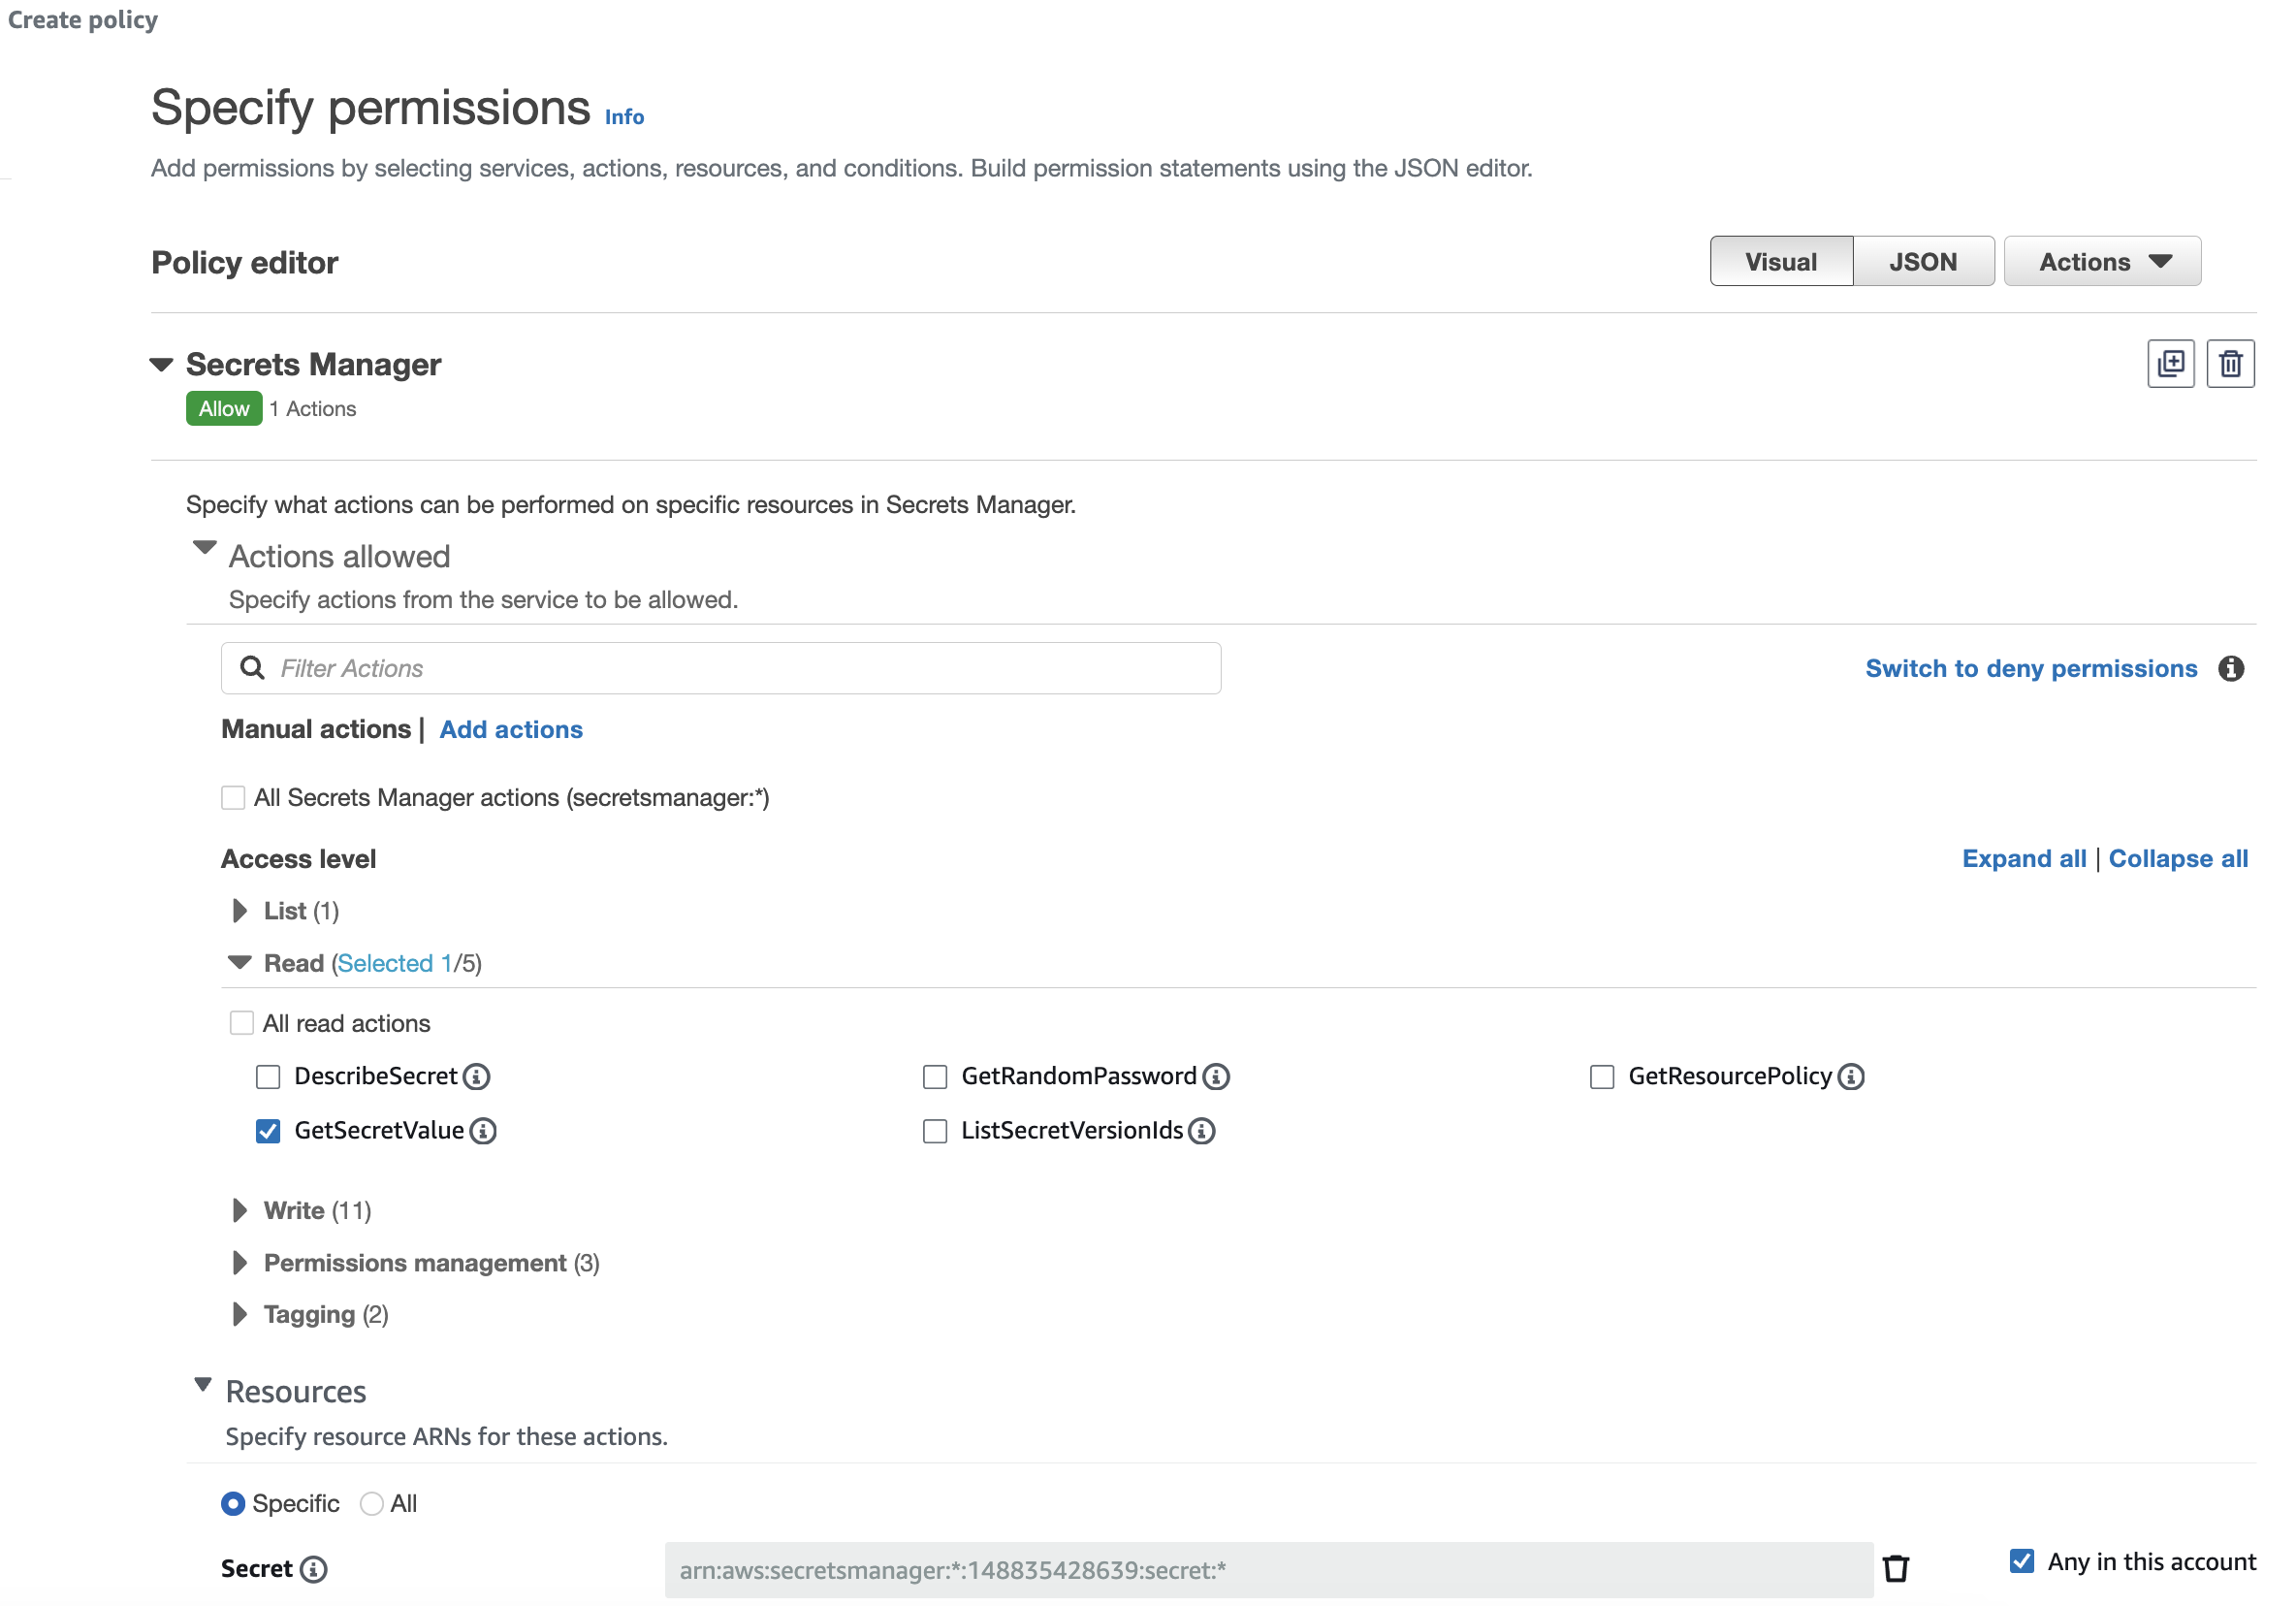The height and width of the screenshot is (1606, 2296).
Task: Delete the Secrets Manager statement via trash icon
Action: [x=2230, y=363]
